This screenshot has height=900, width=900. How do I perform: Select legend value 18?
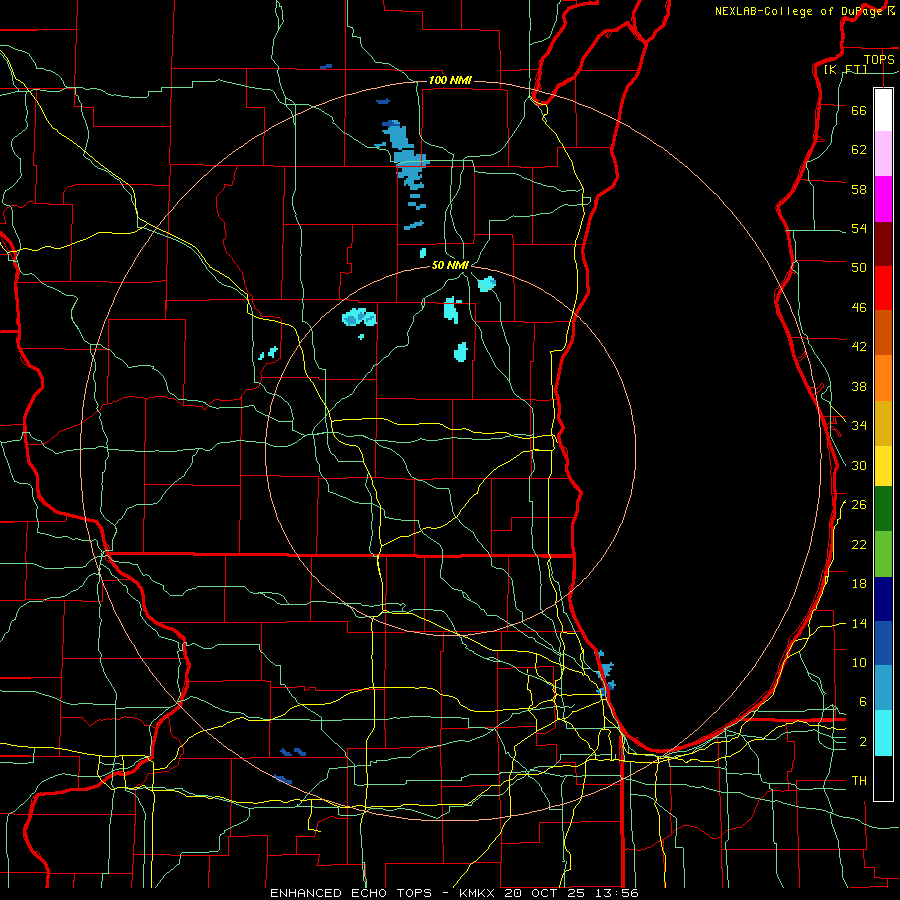[859, 584]
